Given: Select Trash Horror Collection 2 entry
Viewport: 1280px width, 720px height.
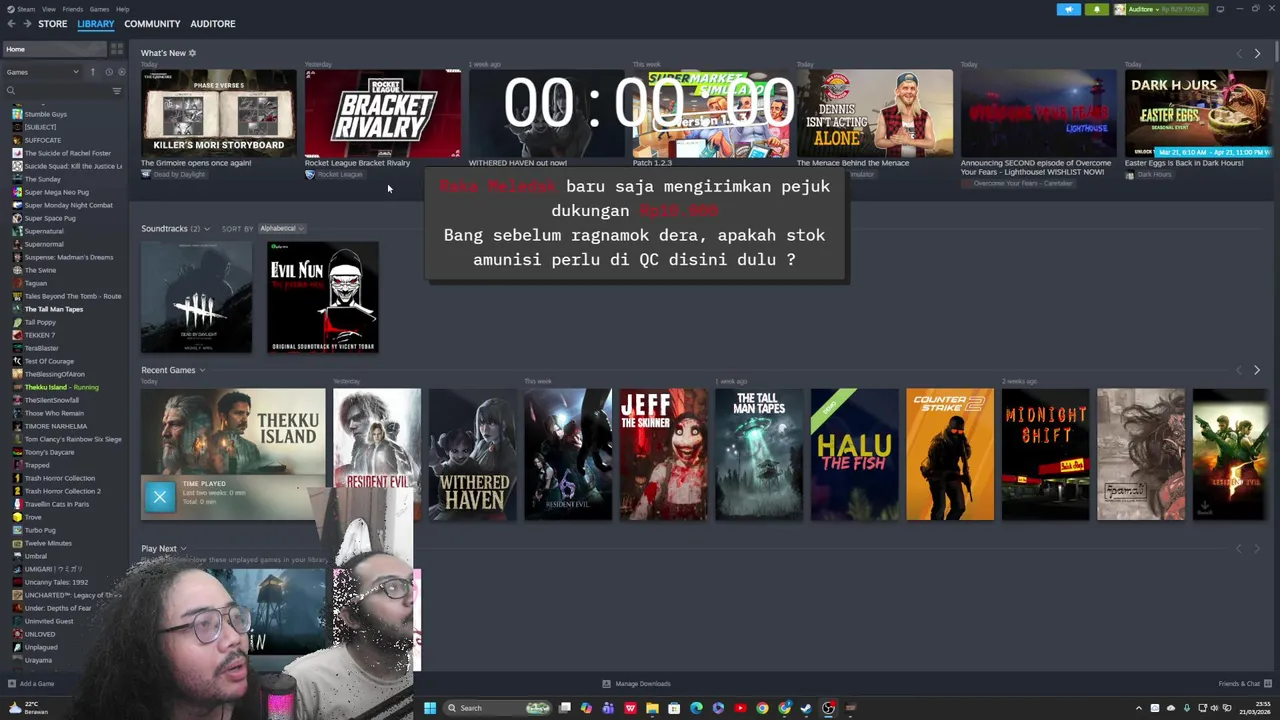Looking at the screenshot, I should pos(64,491).
